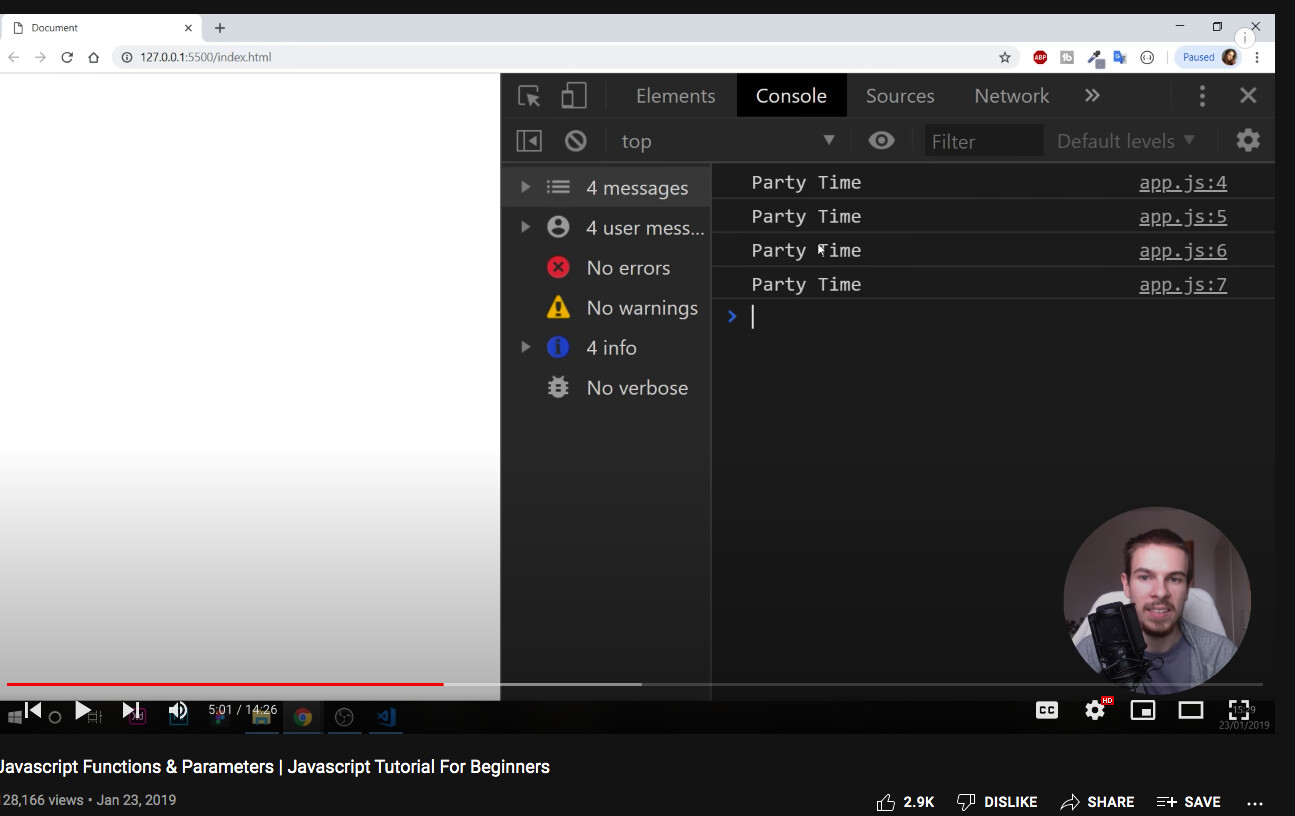Open the 'Default levels' dropdown
Screen dimensions: 1295x816
[1124, 140]
